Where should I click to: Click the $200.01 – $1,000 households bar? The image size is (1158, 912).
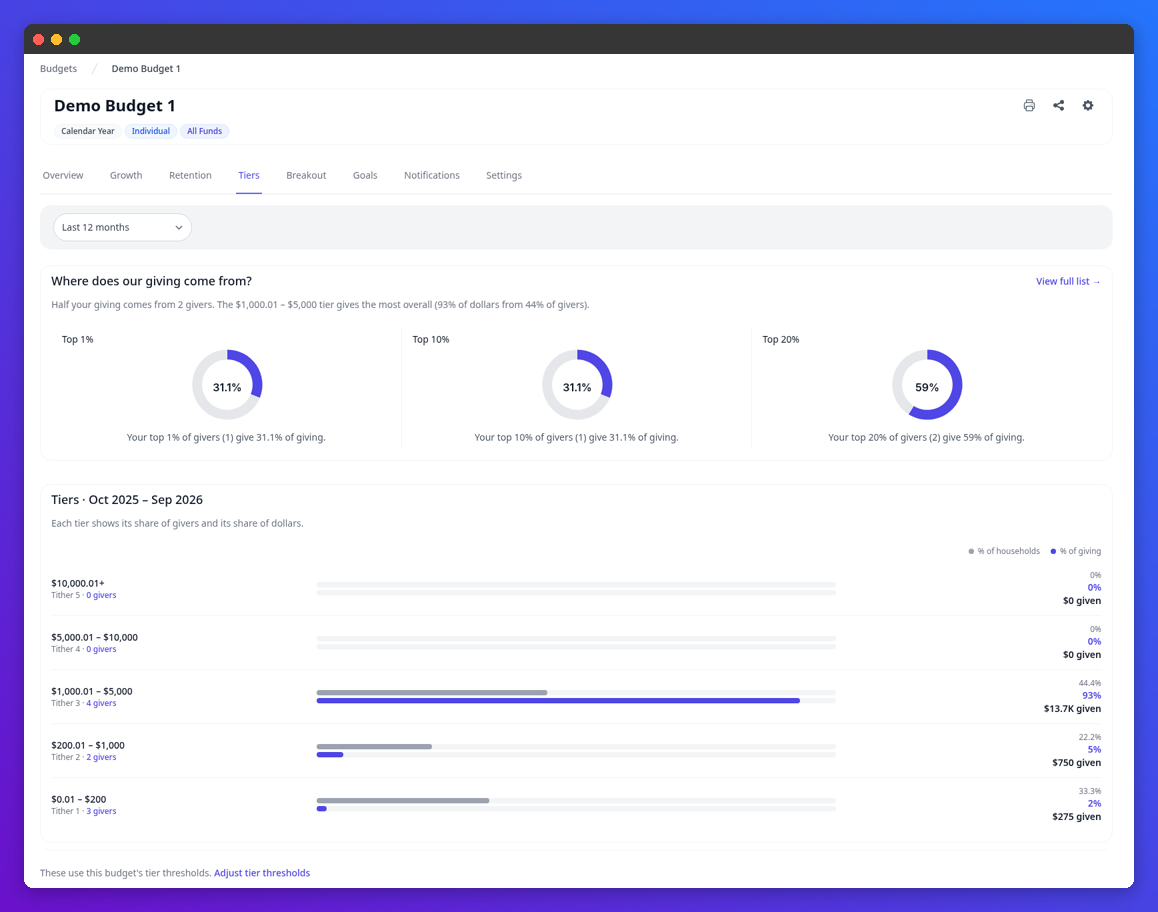pos(374,747)
